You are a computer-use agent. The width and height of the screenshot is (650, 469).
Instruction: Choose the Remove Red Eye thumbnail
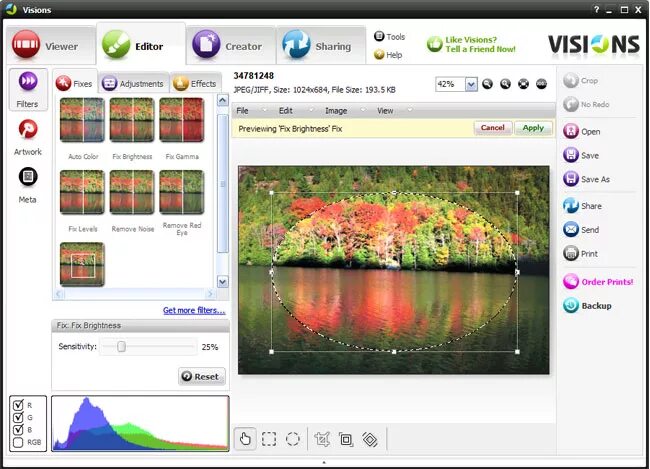click(182, 192)
